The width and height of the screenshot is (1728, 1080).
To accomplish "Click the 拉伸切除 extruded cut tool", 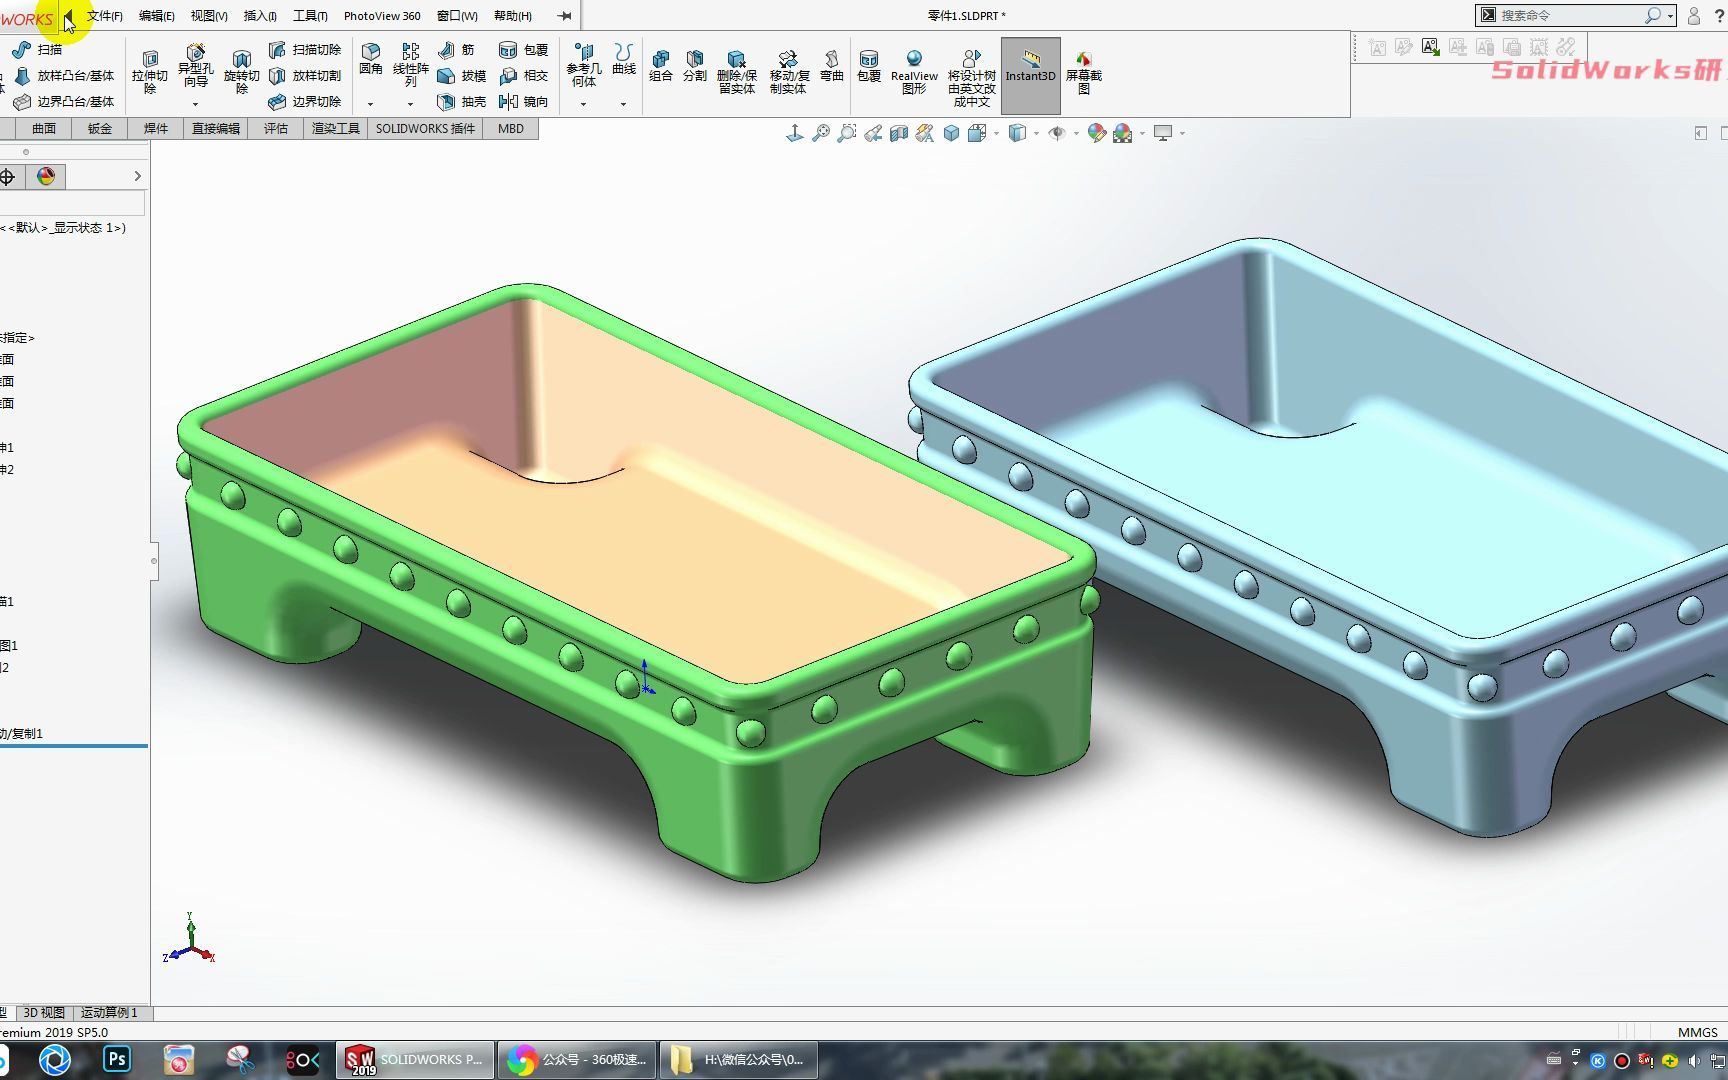I will coord(149,71).
